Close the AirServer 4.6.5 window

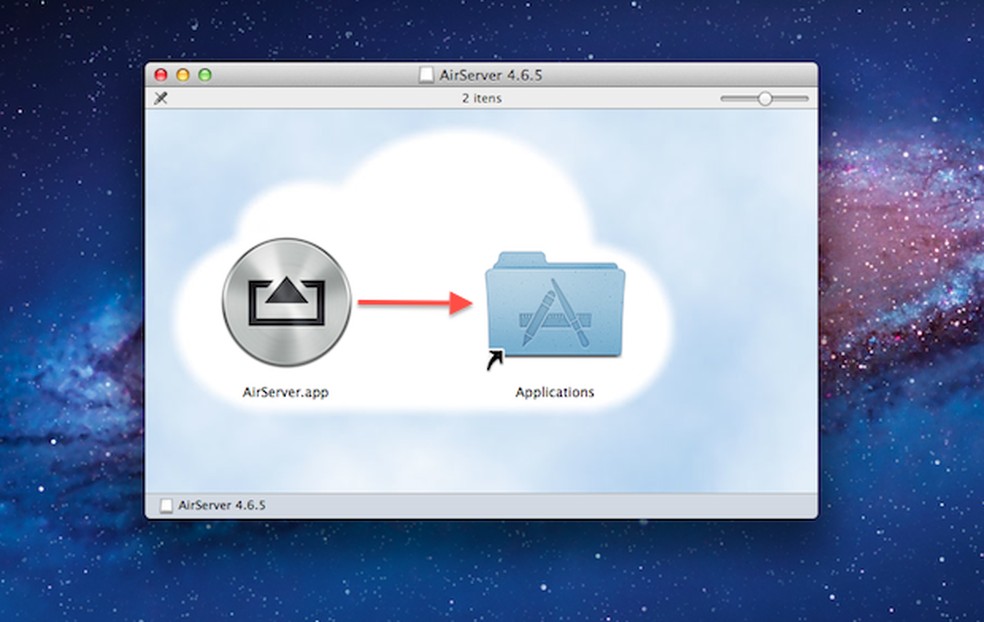(161, 75)
